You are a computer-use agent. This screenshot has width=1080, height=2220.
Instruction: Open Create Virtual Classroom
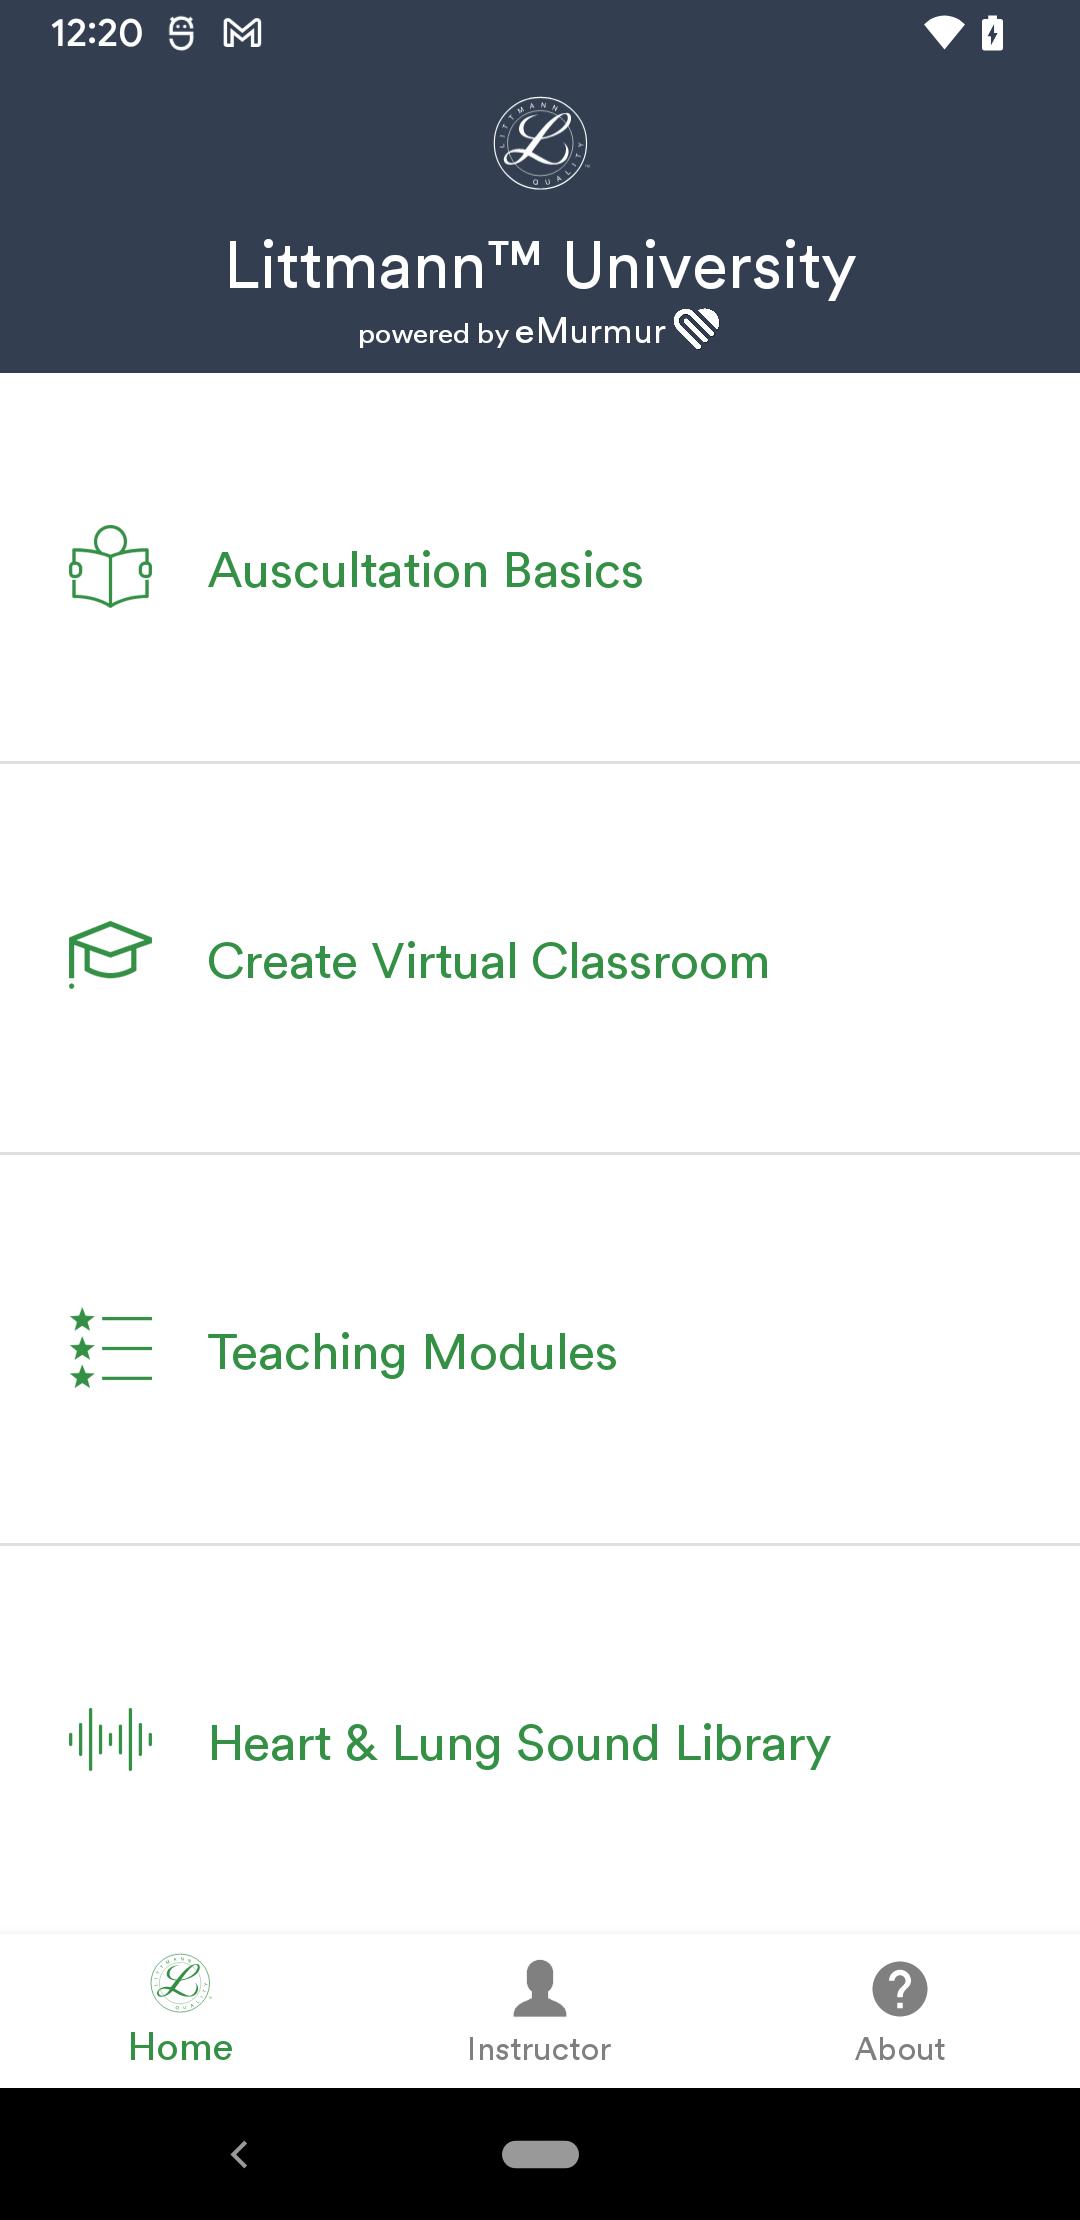click(540, 958)
